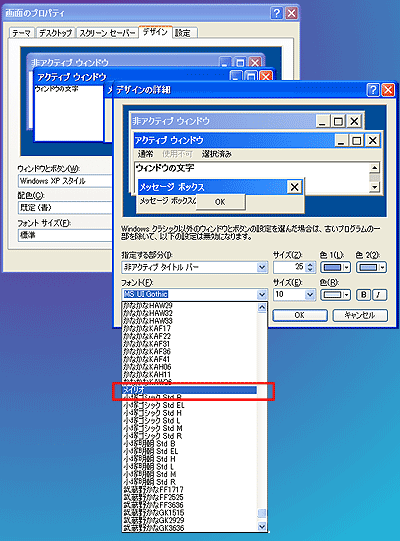400x541 pixels.
Task: Select かなかなHAW29 in the font list
Action: point(189,306)
